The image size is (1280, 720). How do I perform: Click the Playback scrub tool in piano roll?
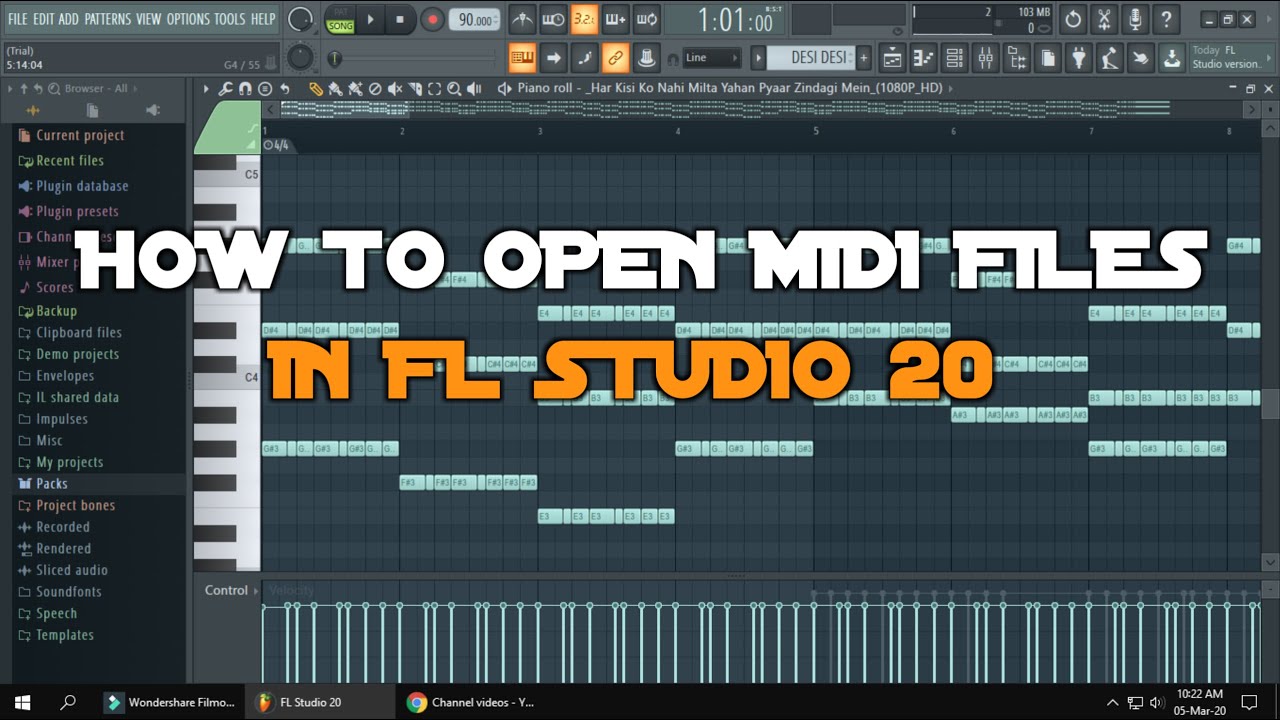click(x=474, y=88)
